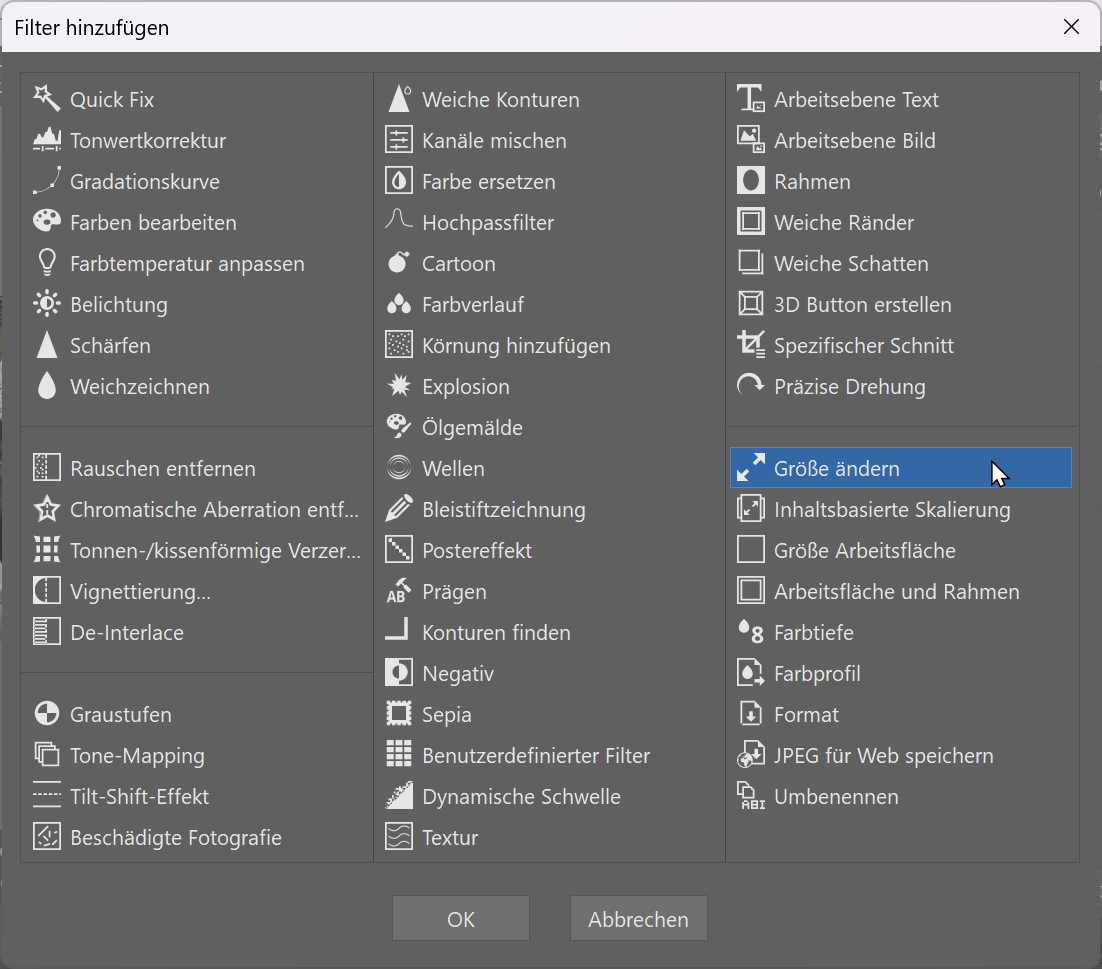Close the Filter hinzufügen dialog
The image size is (1102, 969).
1071,27
